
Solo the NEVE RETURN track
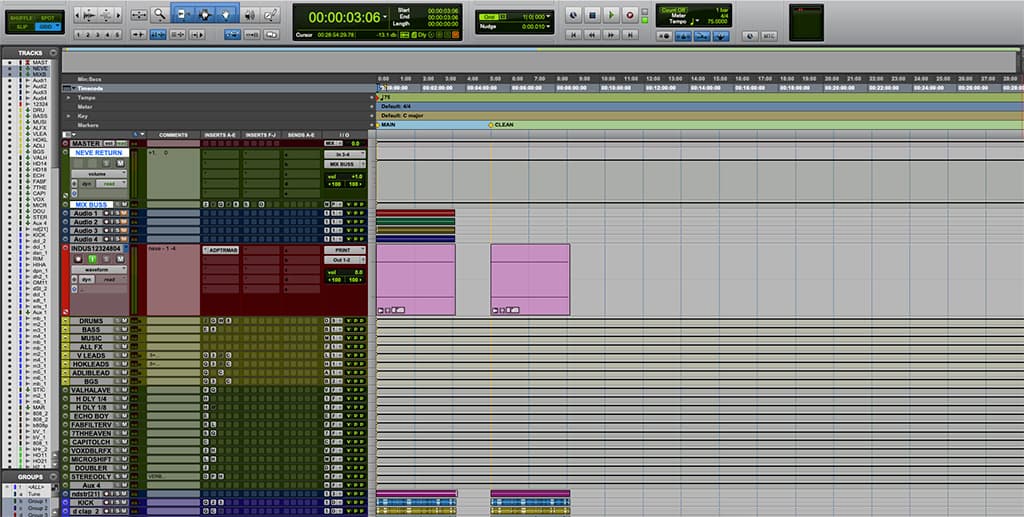106,163
